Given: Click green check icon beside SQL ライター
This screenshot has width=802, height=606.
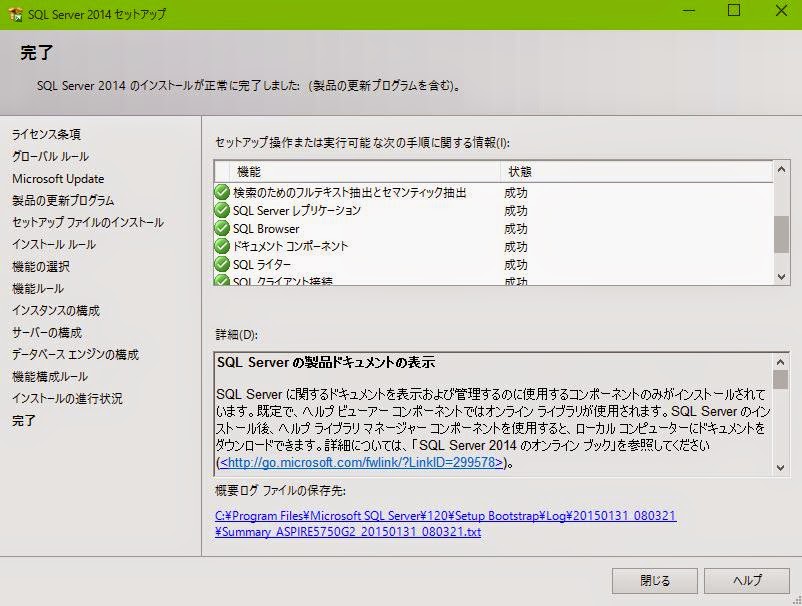Looking at the screenshot, I should [x=222, y=264].
